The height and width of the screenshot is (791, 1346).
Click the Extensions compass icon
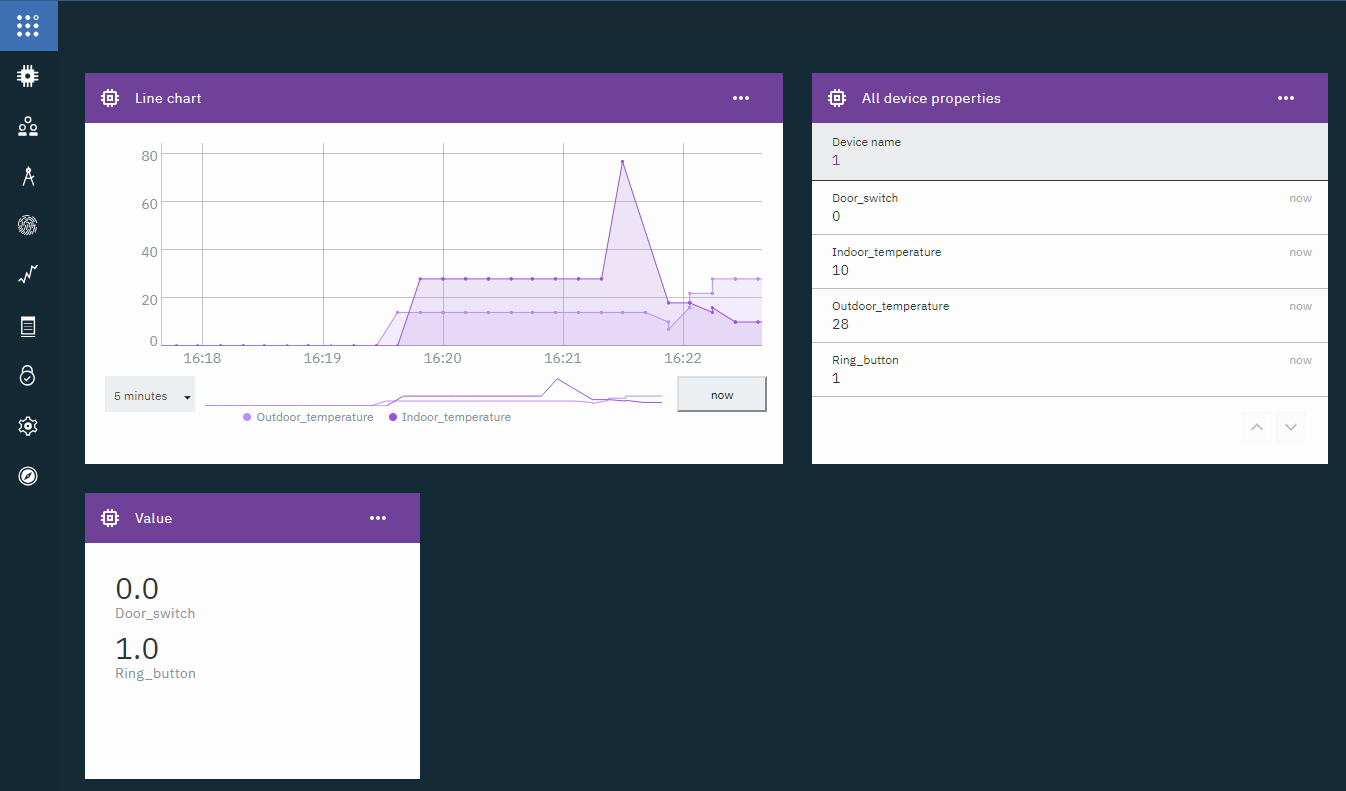pos(28,475)
